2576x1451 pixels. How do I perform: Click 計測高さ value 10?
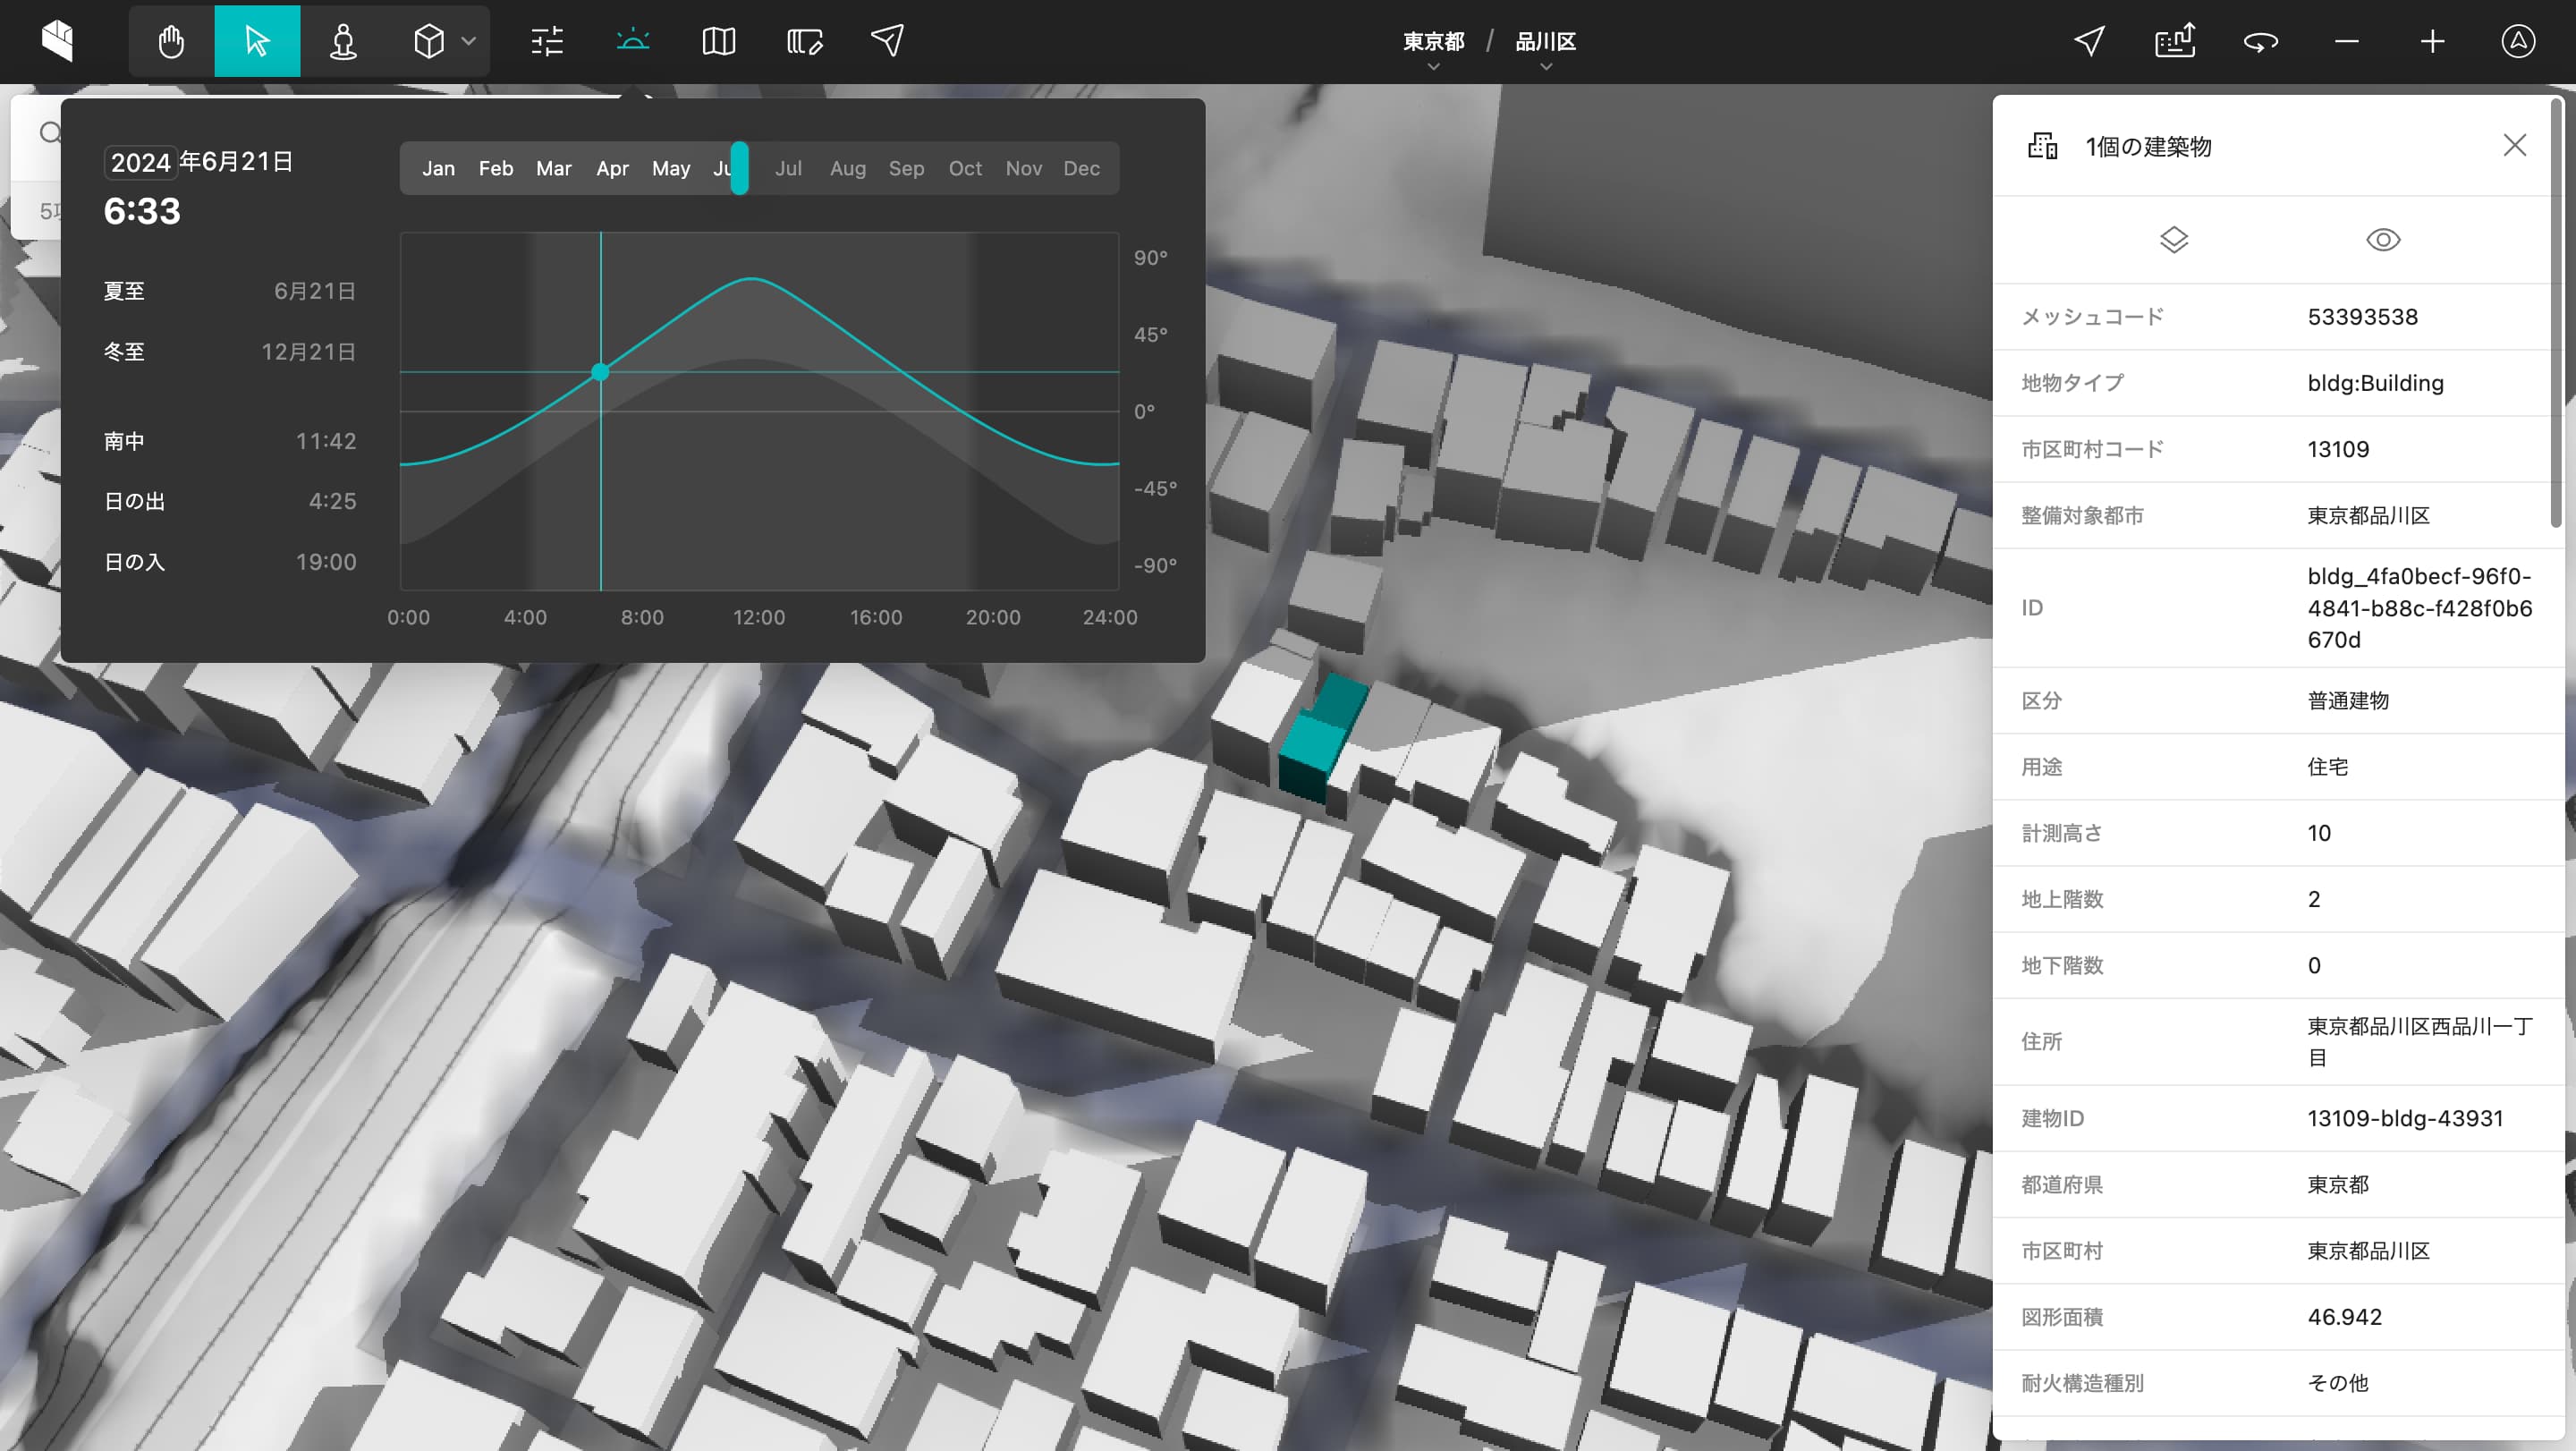click(x=2319, y=833)
